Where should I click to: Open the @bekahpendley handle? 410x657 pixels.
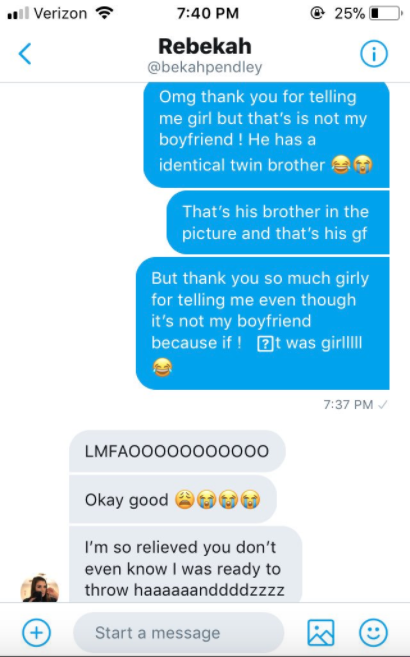click(205, 67)
